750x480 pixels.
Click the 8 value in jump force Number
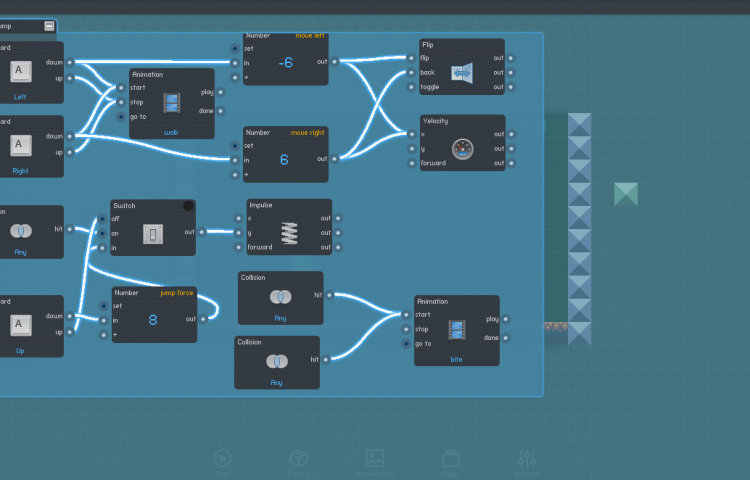[153, 320]
